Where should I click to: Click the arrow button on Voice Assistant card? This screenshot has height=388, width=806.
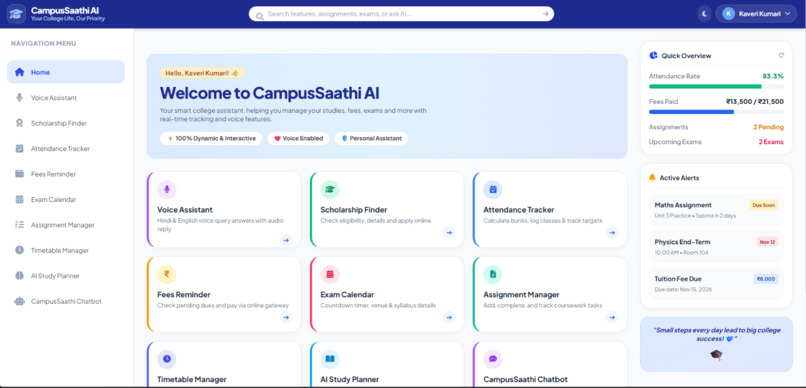tap(286, 240)
